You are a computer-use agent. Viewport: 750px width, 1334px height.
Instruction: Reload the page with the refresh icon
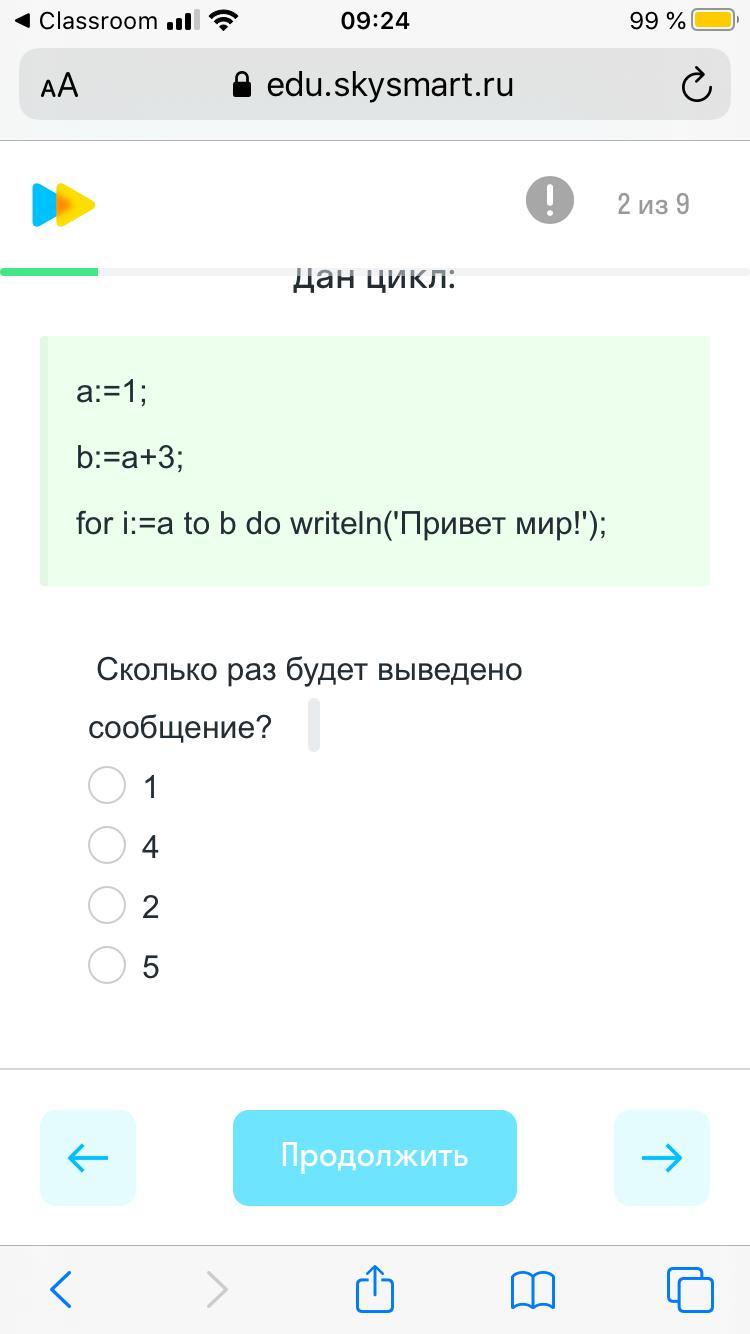[696, 86]
